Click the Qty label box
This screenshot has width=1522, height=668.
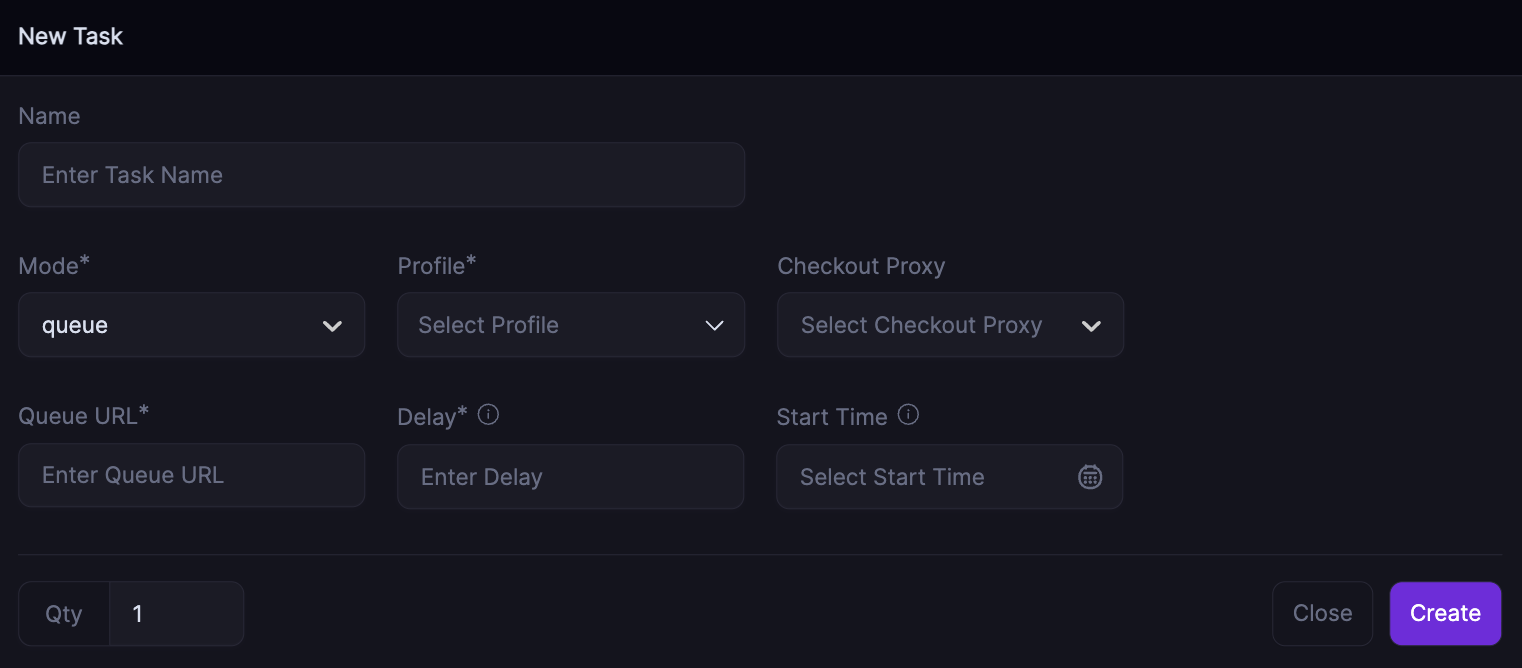click(x=64, y=613)
